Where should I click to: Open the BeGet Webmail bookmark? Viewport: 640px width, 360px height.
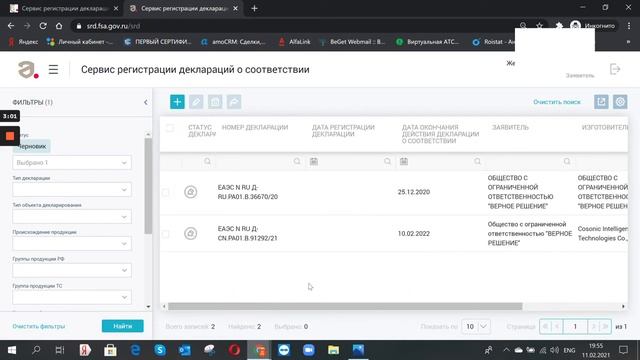352,42
